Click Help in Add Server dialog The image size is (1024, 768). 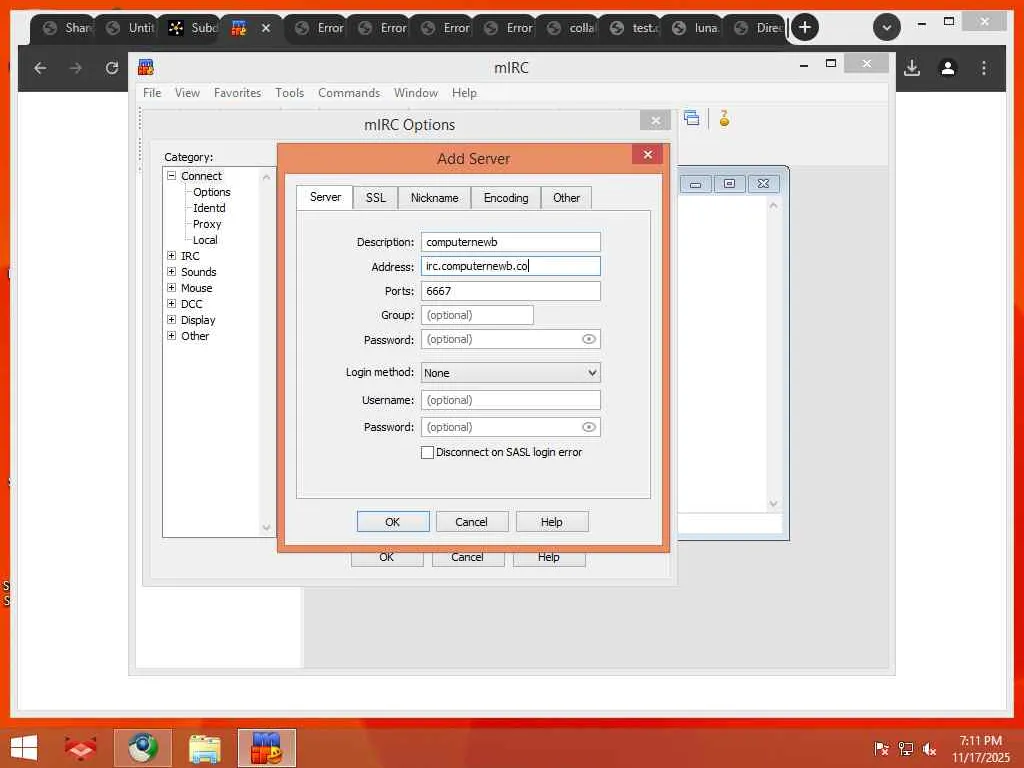click(x=552, y=522)
